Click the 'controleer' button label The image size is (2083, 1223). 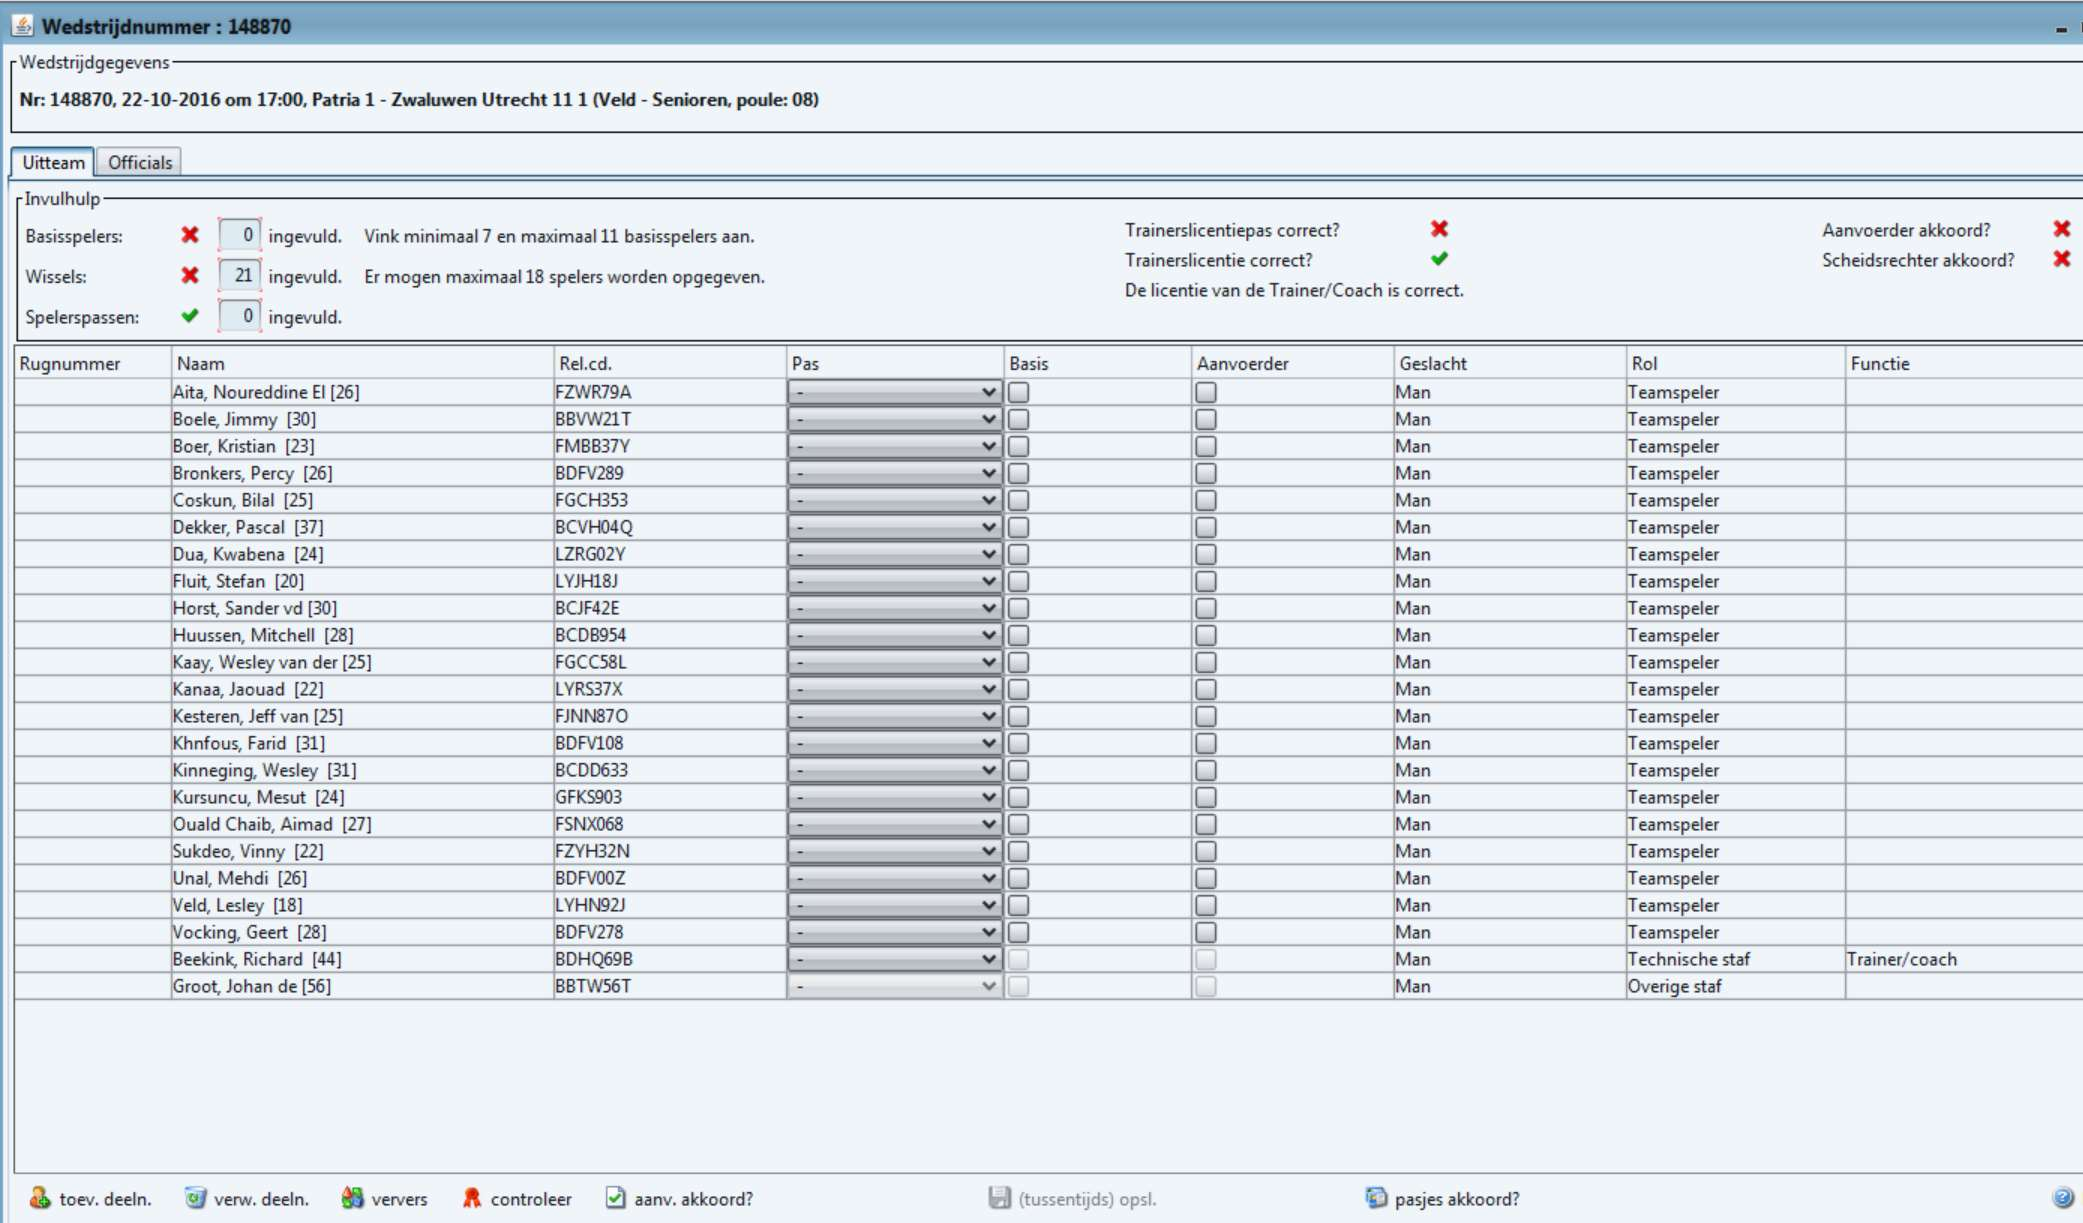pyautogui.click(x=531, y=1199)
